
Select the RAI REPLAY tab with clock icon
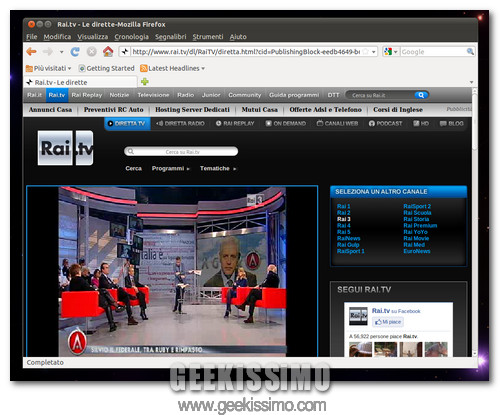pyautogui.click(x=235, y=123)
